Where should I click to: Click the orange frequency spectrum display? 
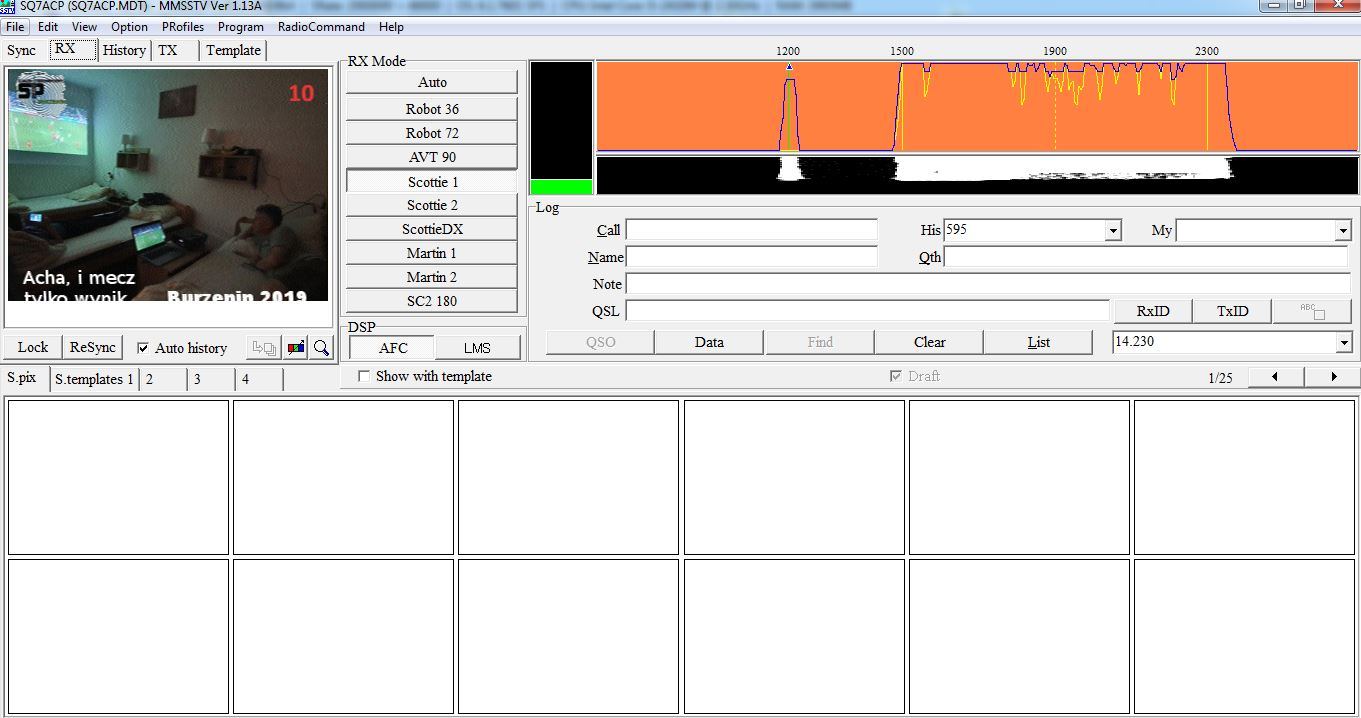tap(977, 106)
